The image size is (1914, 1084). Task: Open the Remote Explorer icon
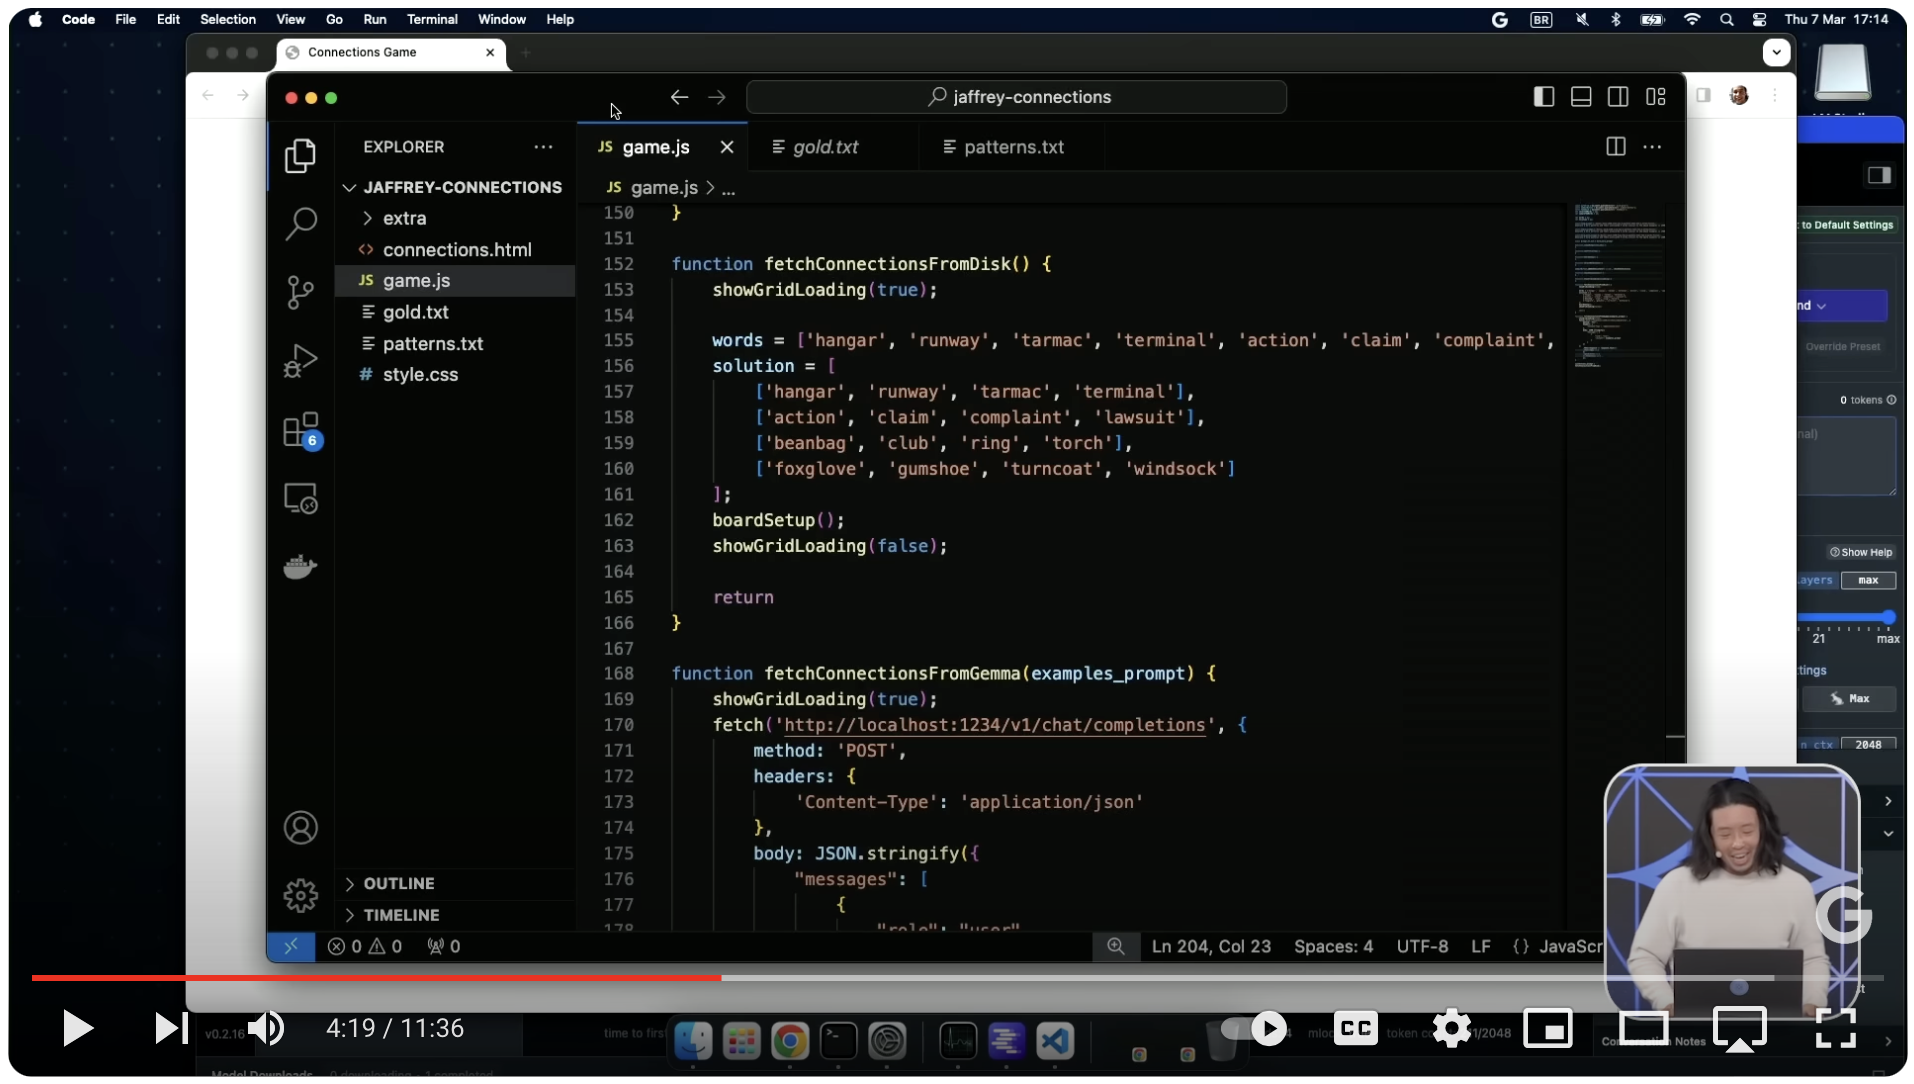coord(300,498)
